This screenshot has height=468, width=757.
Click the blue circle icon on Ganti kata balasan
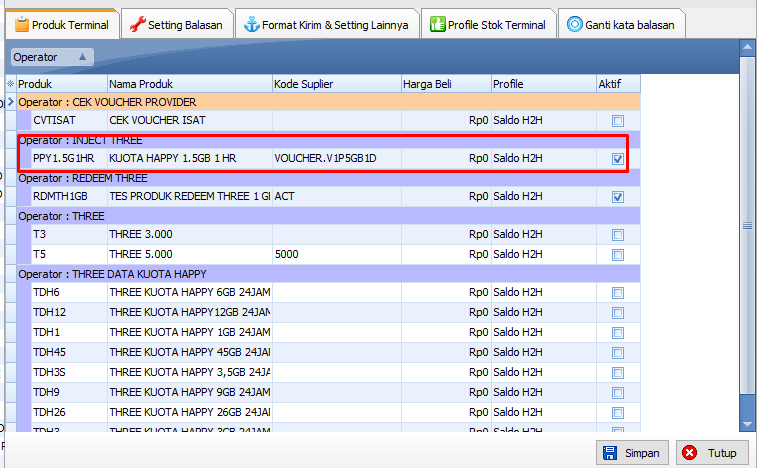[575, 24]
